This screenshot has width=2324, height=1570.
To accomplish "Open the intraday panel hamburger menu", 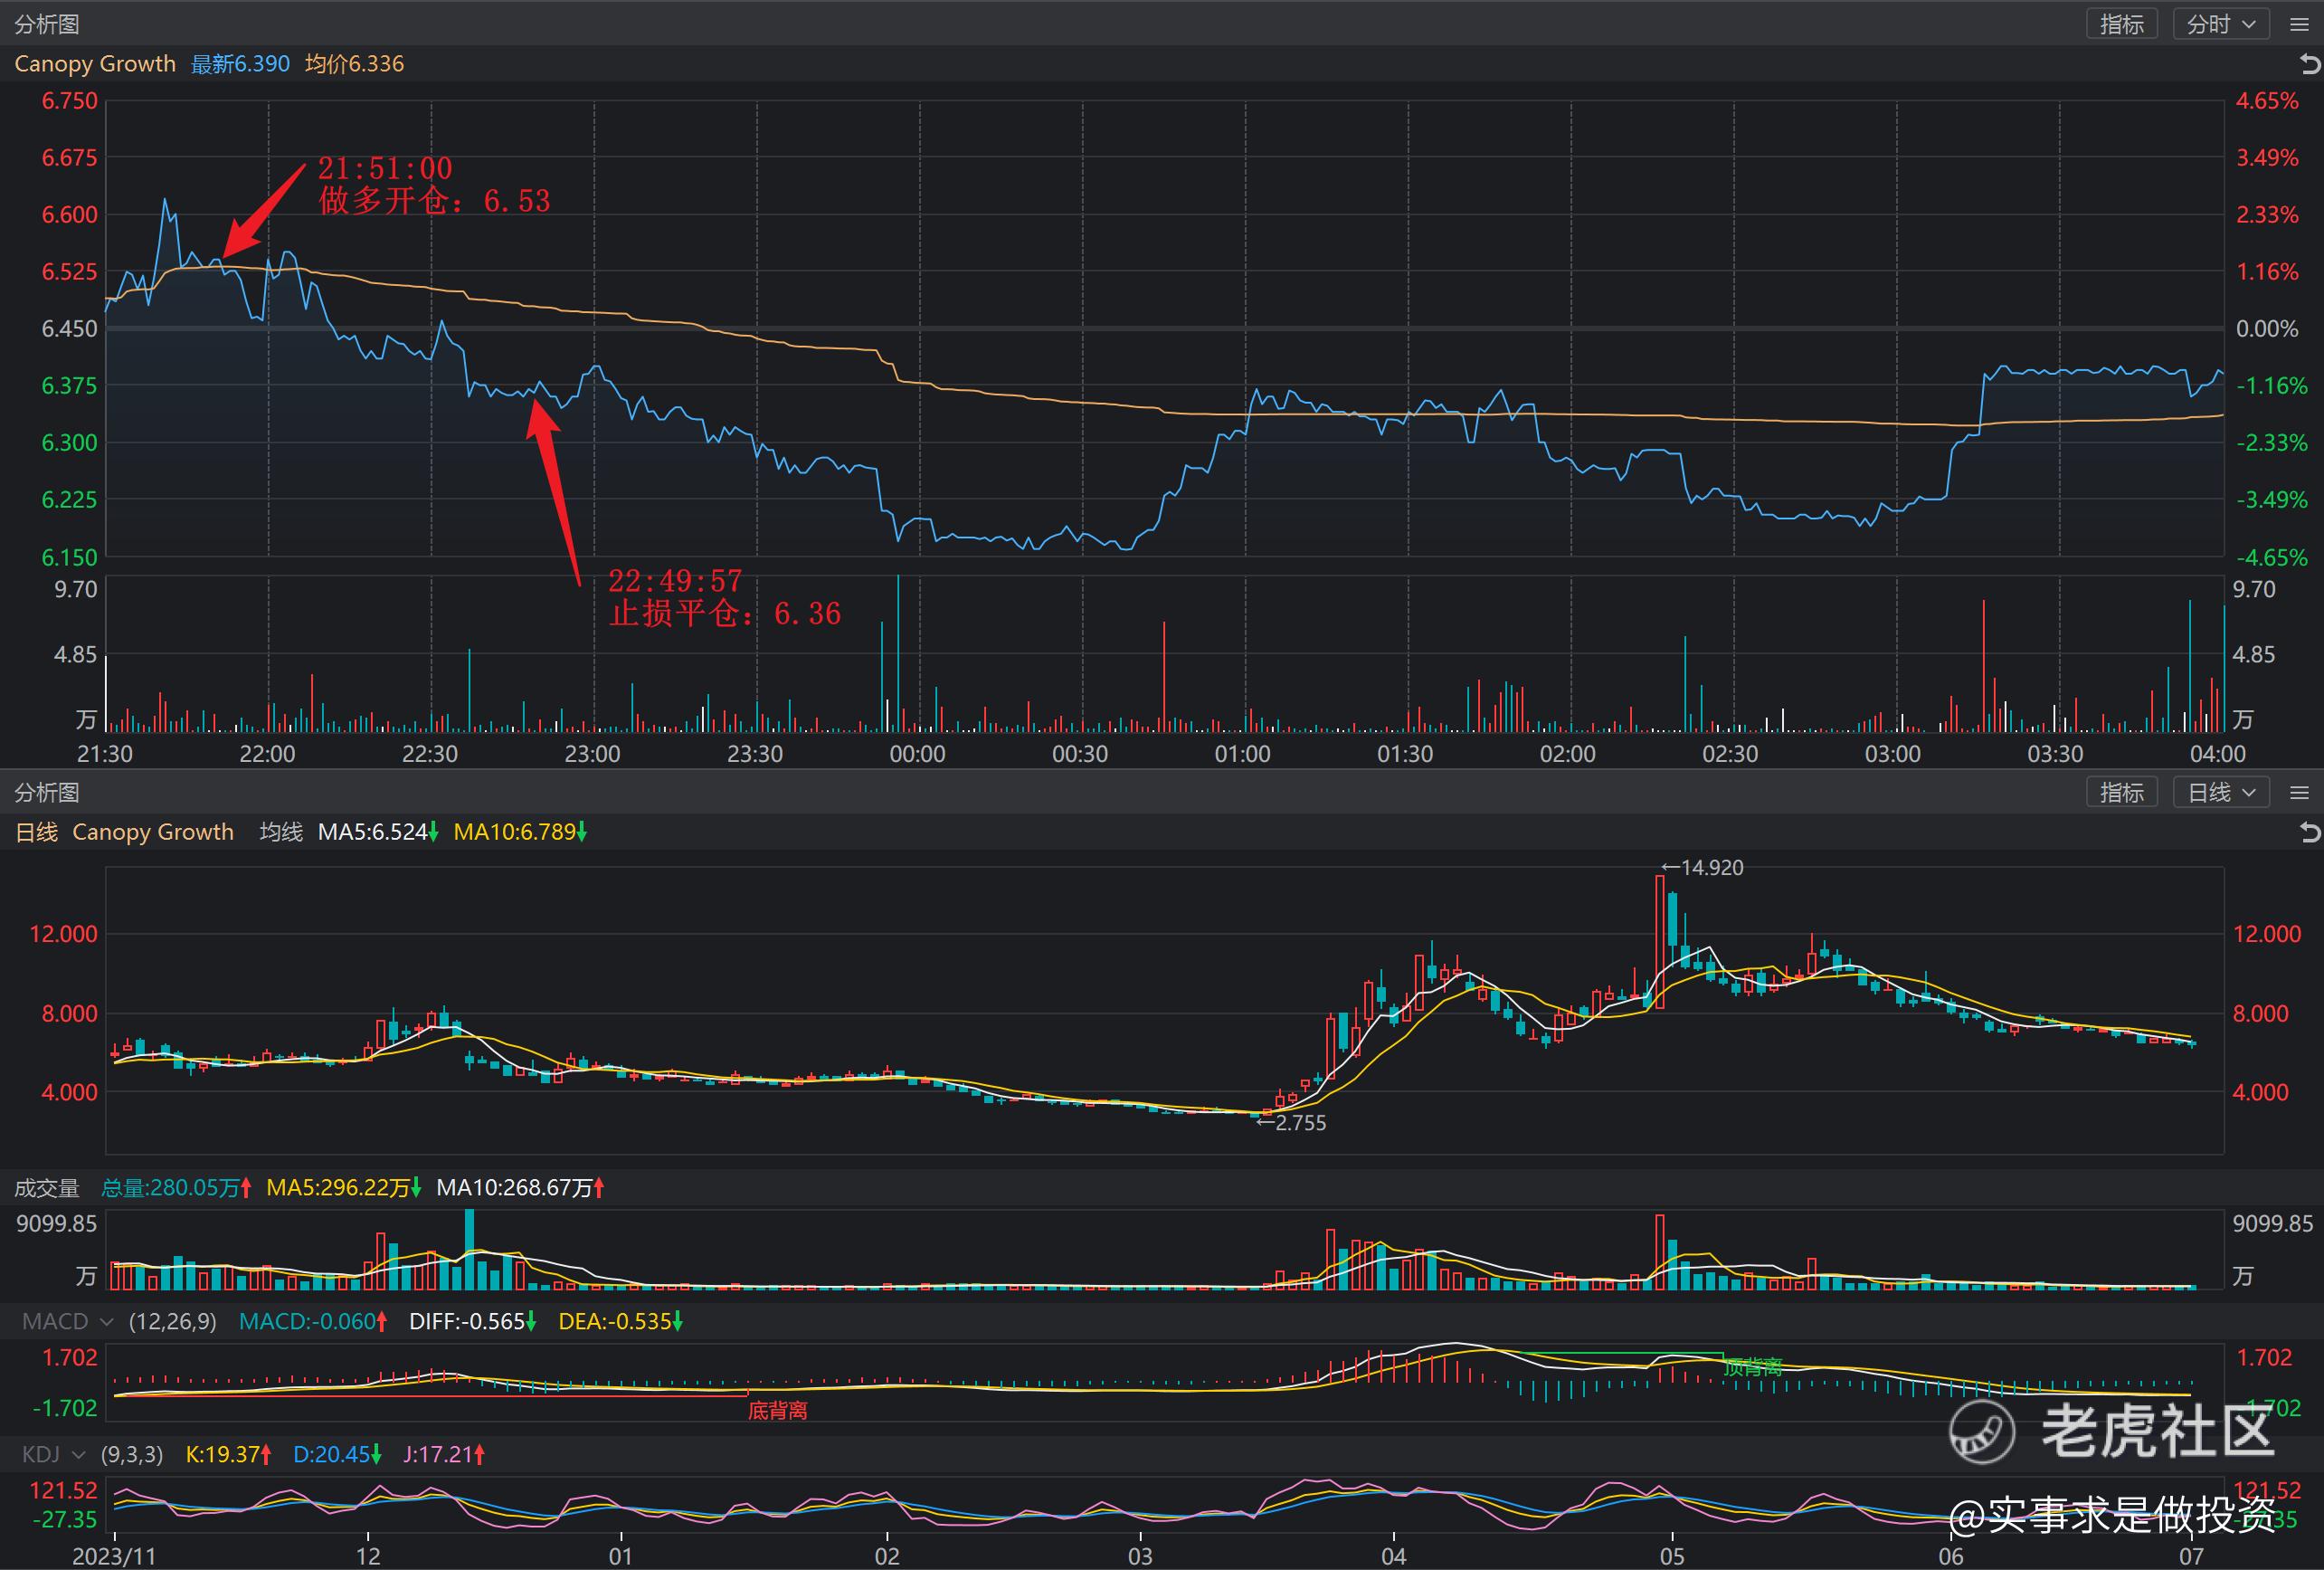I will click(2299, 25).
